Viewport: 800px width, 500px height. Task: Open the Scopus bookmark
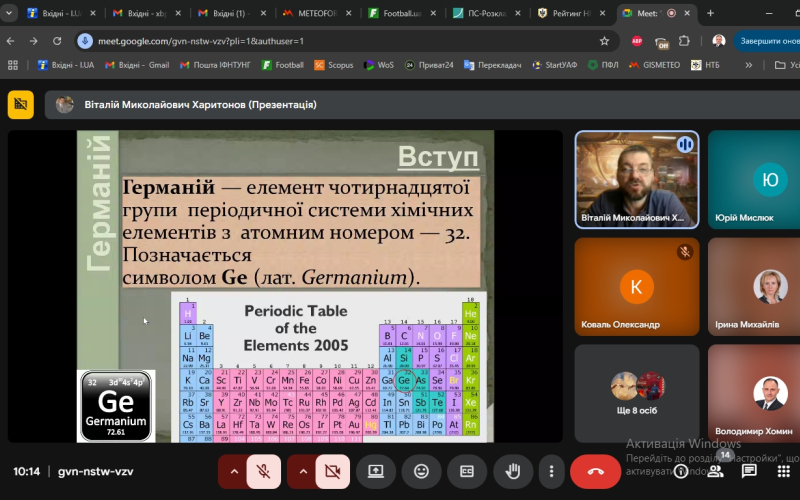click(x=334, y=65)
